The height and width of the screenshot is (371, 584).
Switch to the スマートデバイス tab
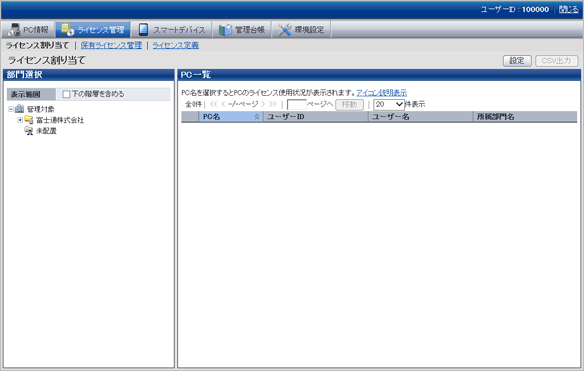coord(171,29)
